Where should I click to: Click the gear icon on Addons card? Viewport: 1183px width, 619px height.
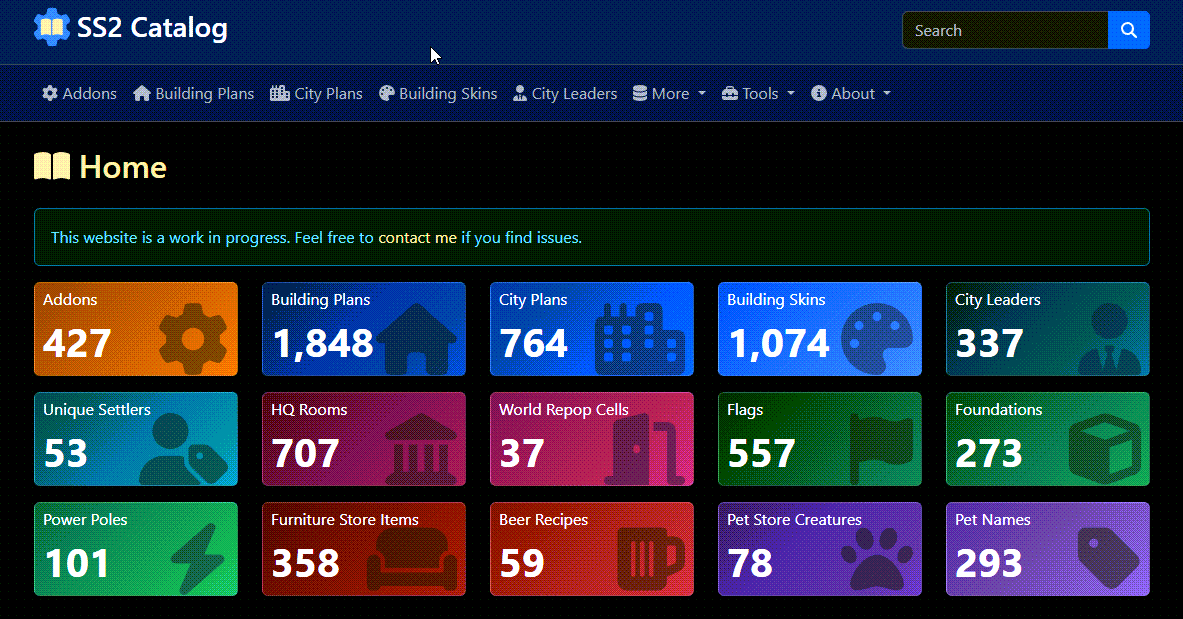click(193, 339)
